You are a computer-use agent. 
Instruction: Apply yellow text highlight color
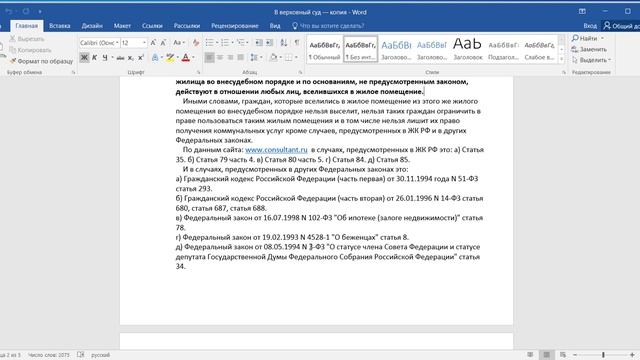pos(170,58)
